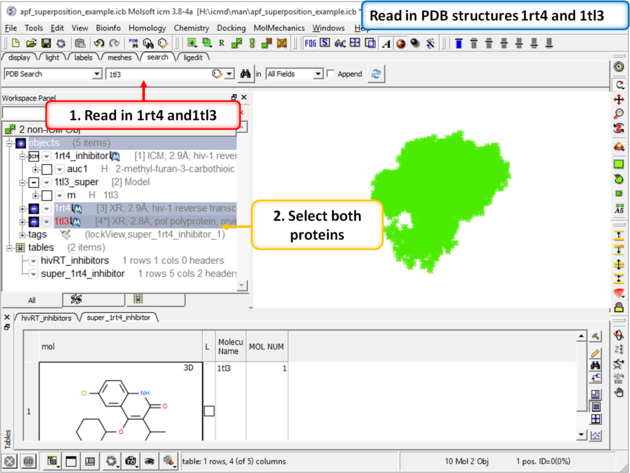This screenshot has height=473, width=630.
Task: Collapse the tables tree node
Action: 10,247
